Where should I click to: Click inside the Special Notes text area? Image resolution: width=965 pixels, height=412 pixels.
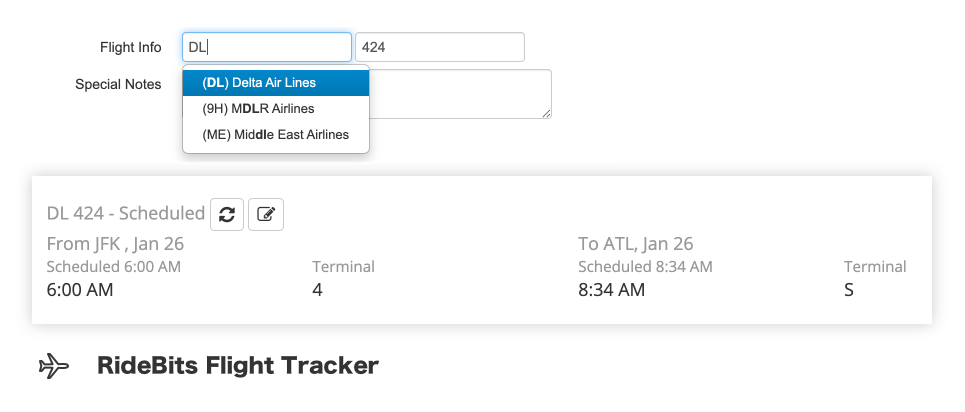pyautogui.click(x=460, y=94)
